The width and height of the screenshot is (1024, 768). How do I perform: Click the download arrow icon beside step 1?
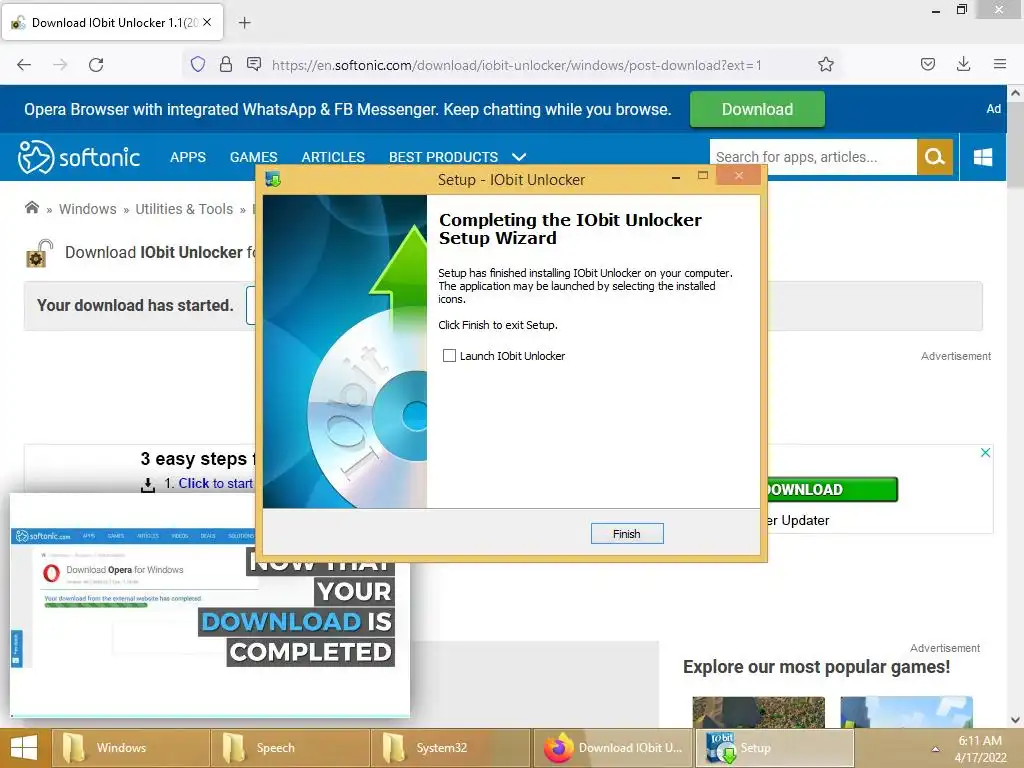coord(148,485)
